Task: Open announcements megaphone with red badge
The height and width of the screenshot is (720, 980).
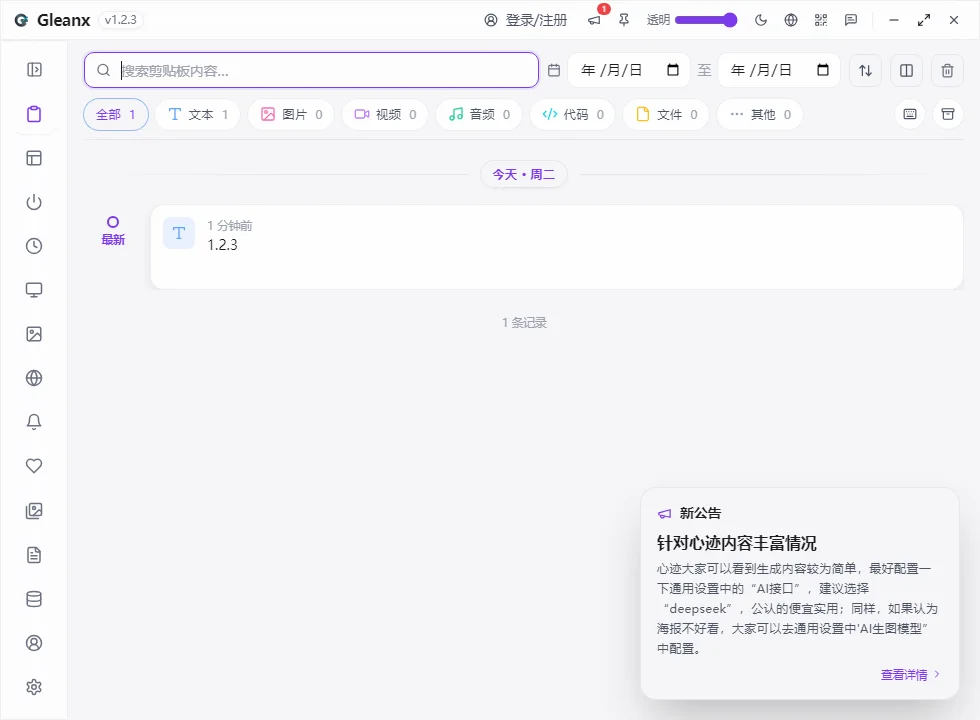Action: (594, 20)
